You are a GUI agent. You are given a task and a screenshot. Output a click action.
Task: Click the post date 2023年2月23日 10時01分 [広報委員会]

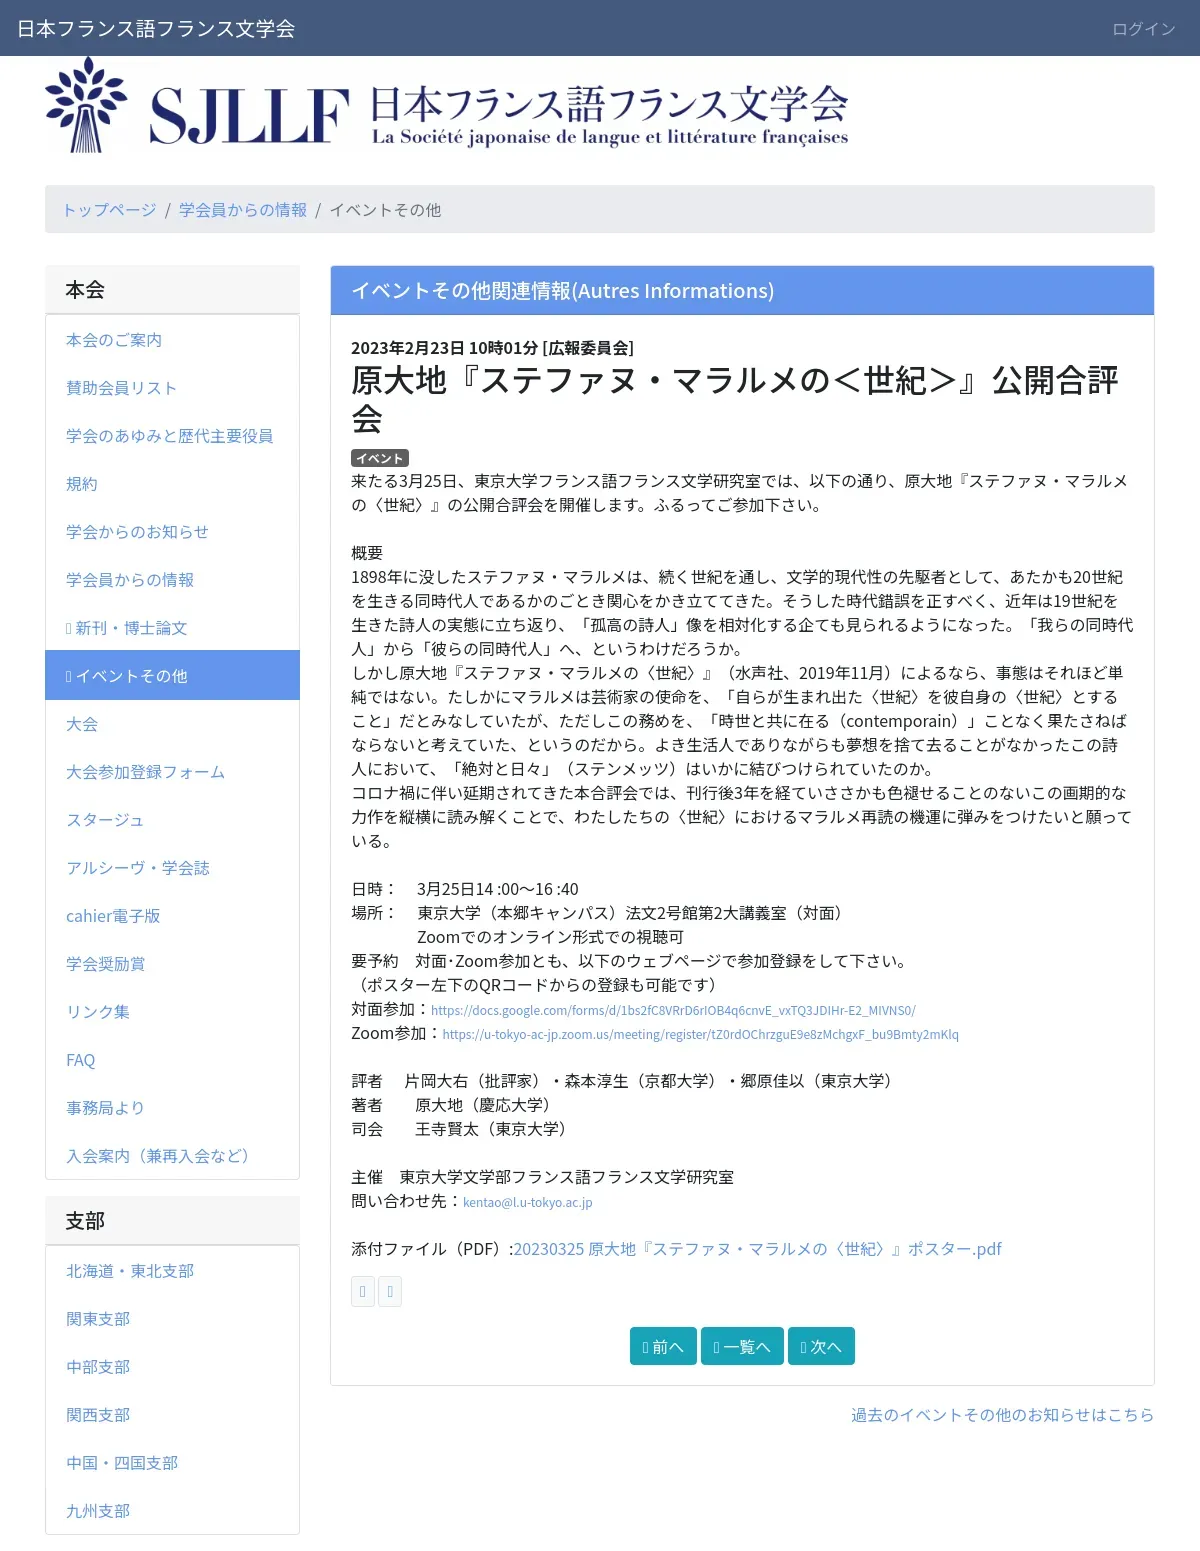(x=492, y=348)
